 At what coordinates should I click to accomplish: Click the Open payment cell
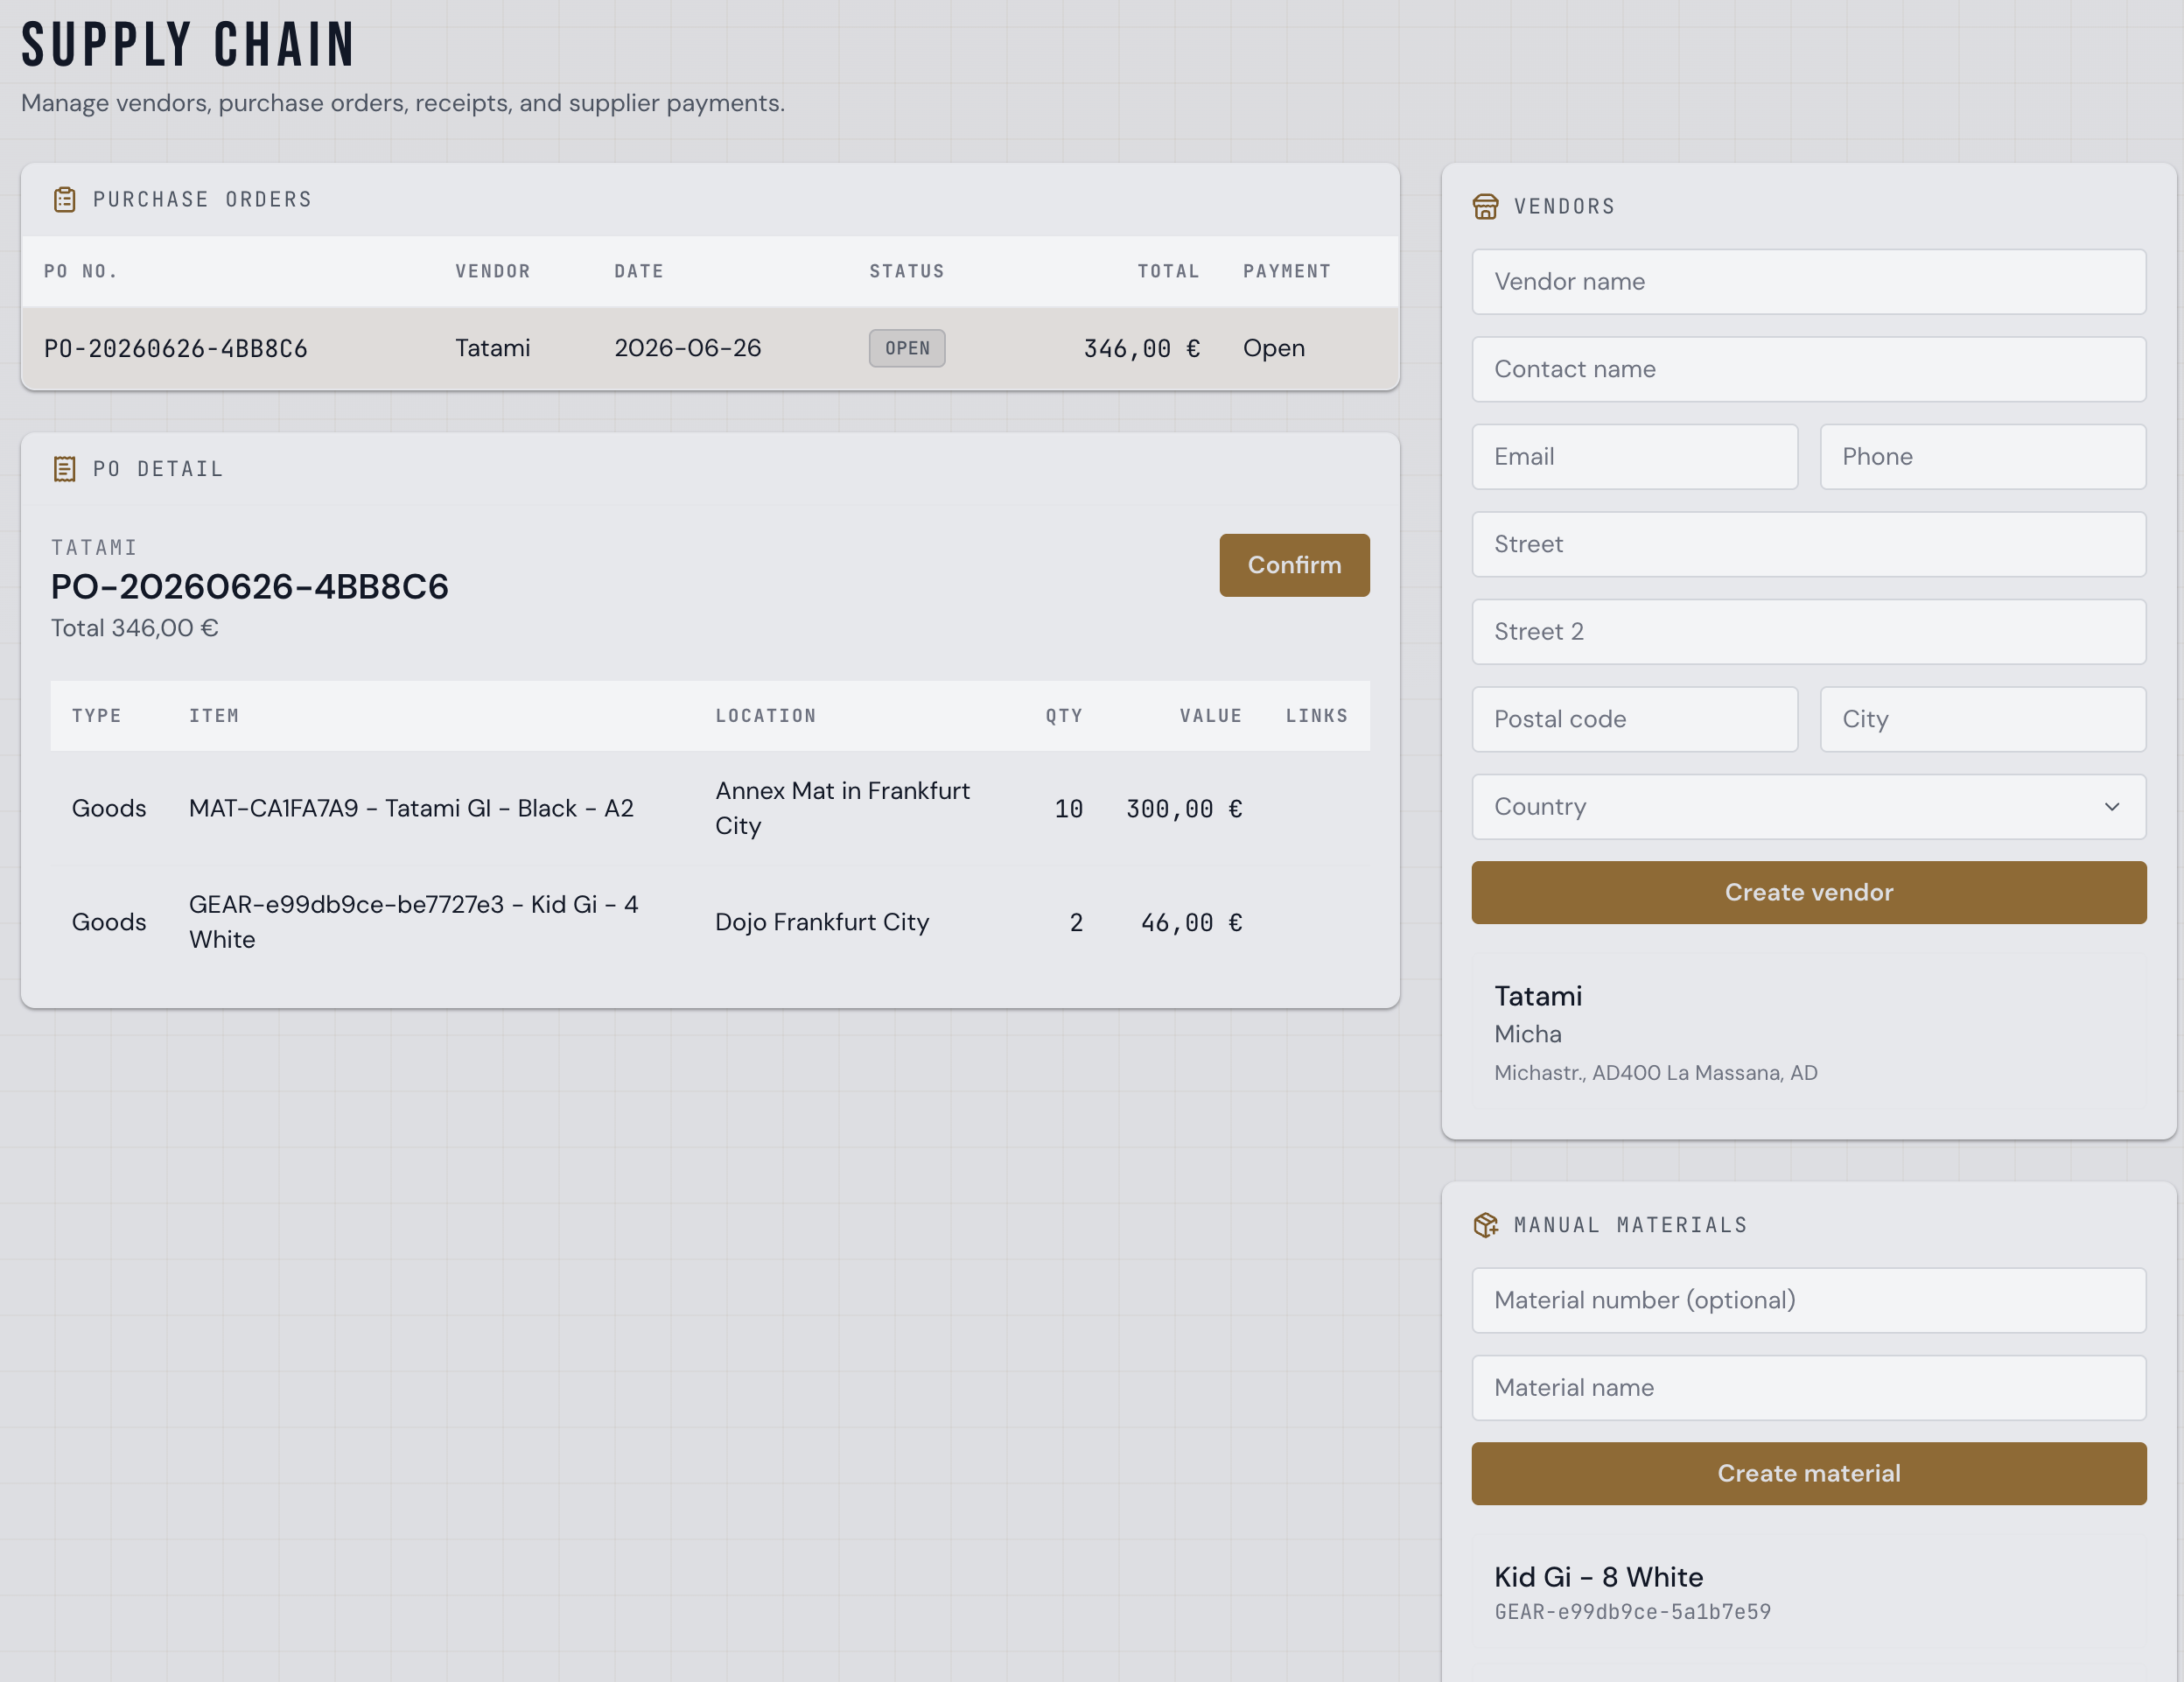[x=1274, y=348]
